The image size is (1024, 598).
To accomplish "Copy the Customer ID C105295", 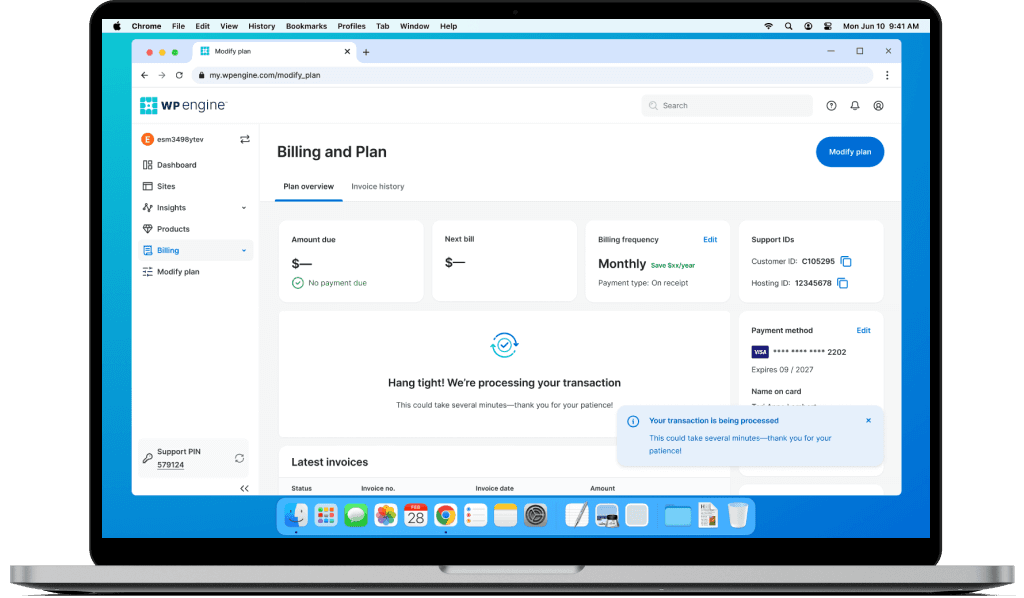I will pos(846,261).
